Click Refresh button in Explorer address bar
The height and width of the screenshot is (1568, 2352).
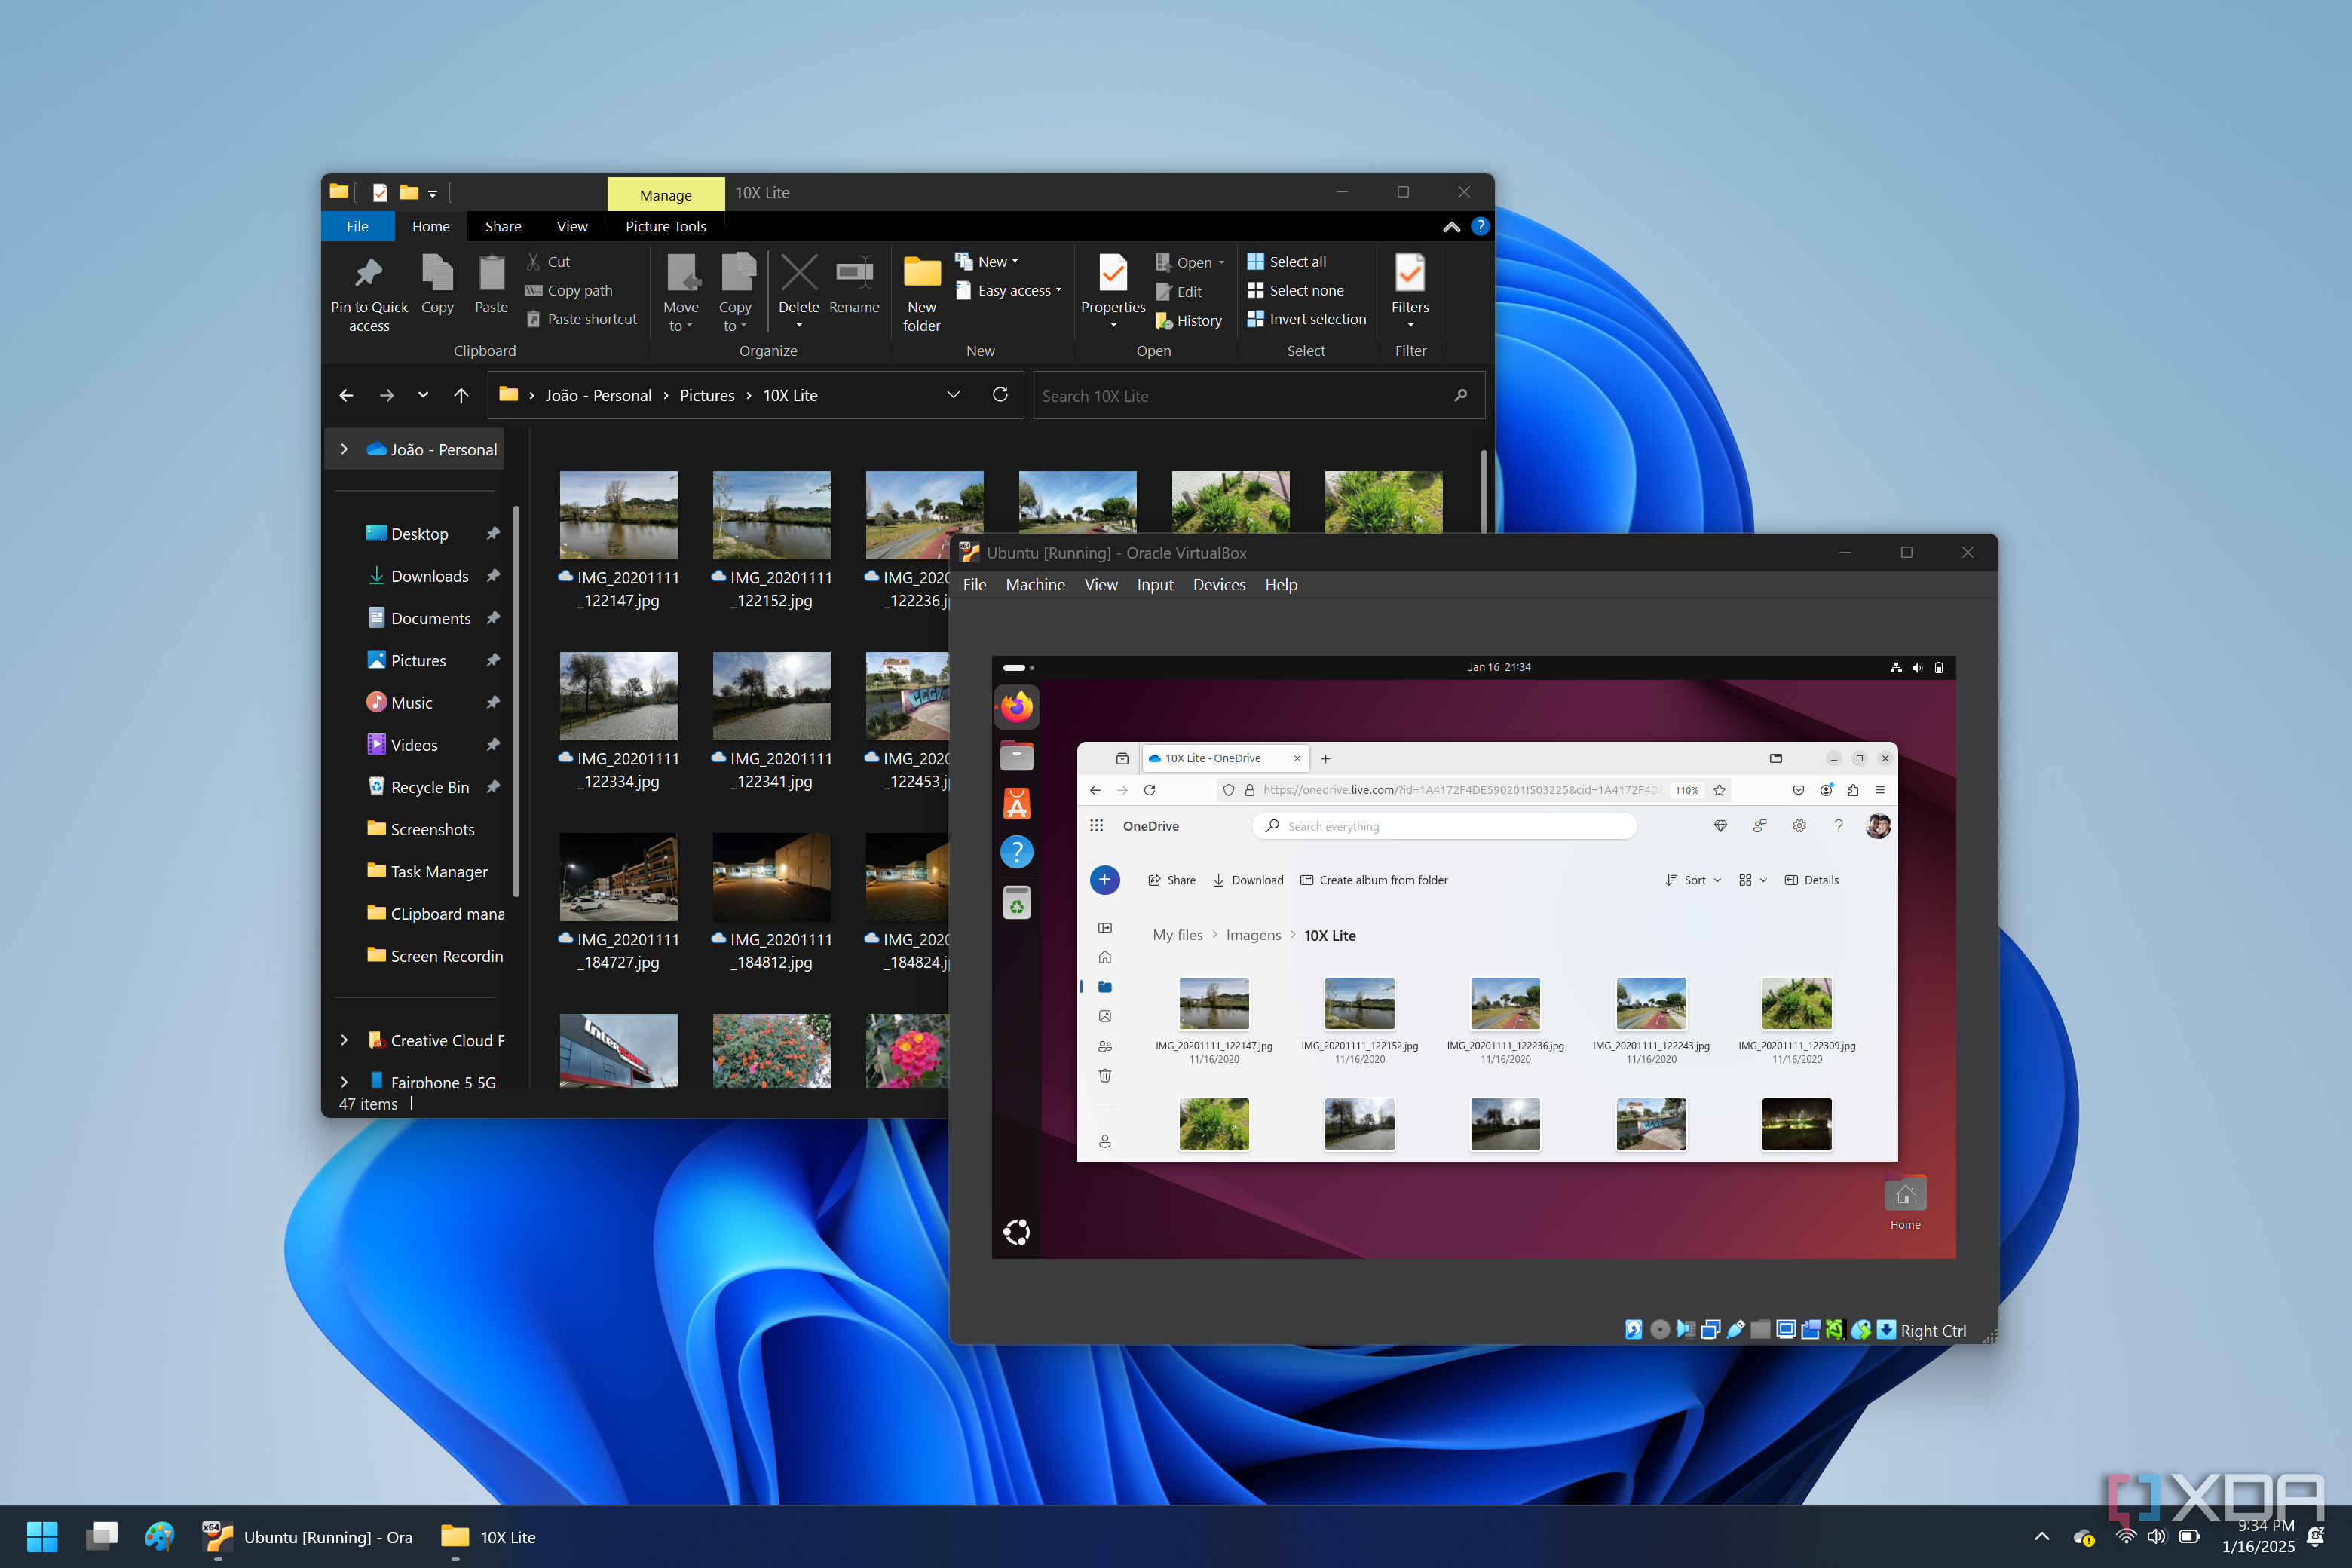[x=999, y=395]
